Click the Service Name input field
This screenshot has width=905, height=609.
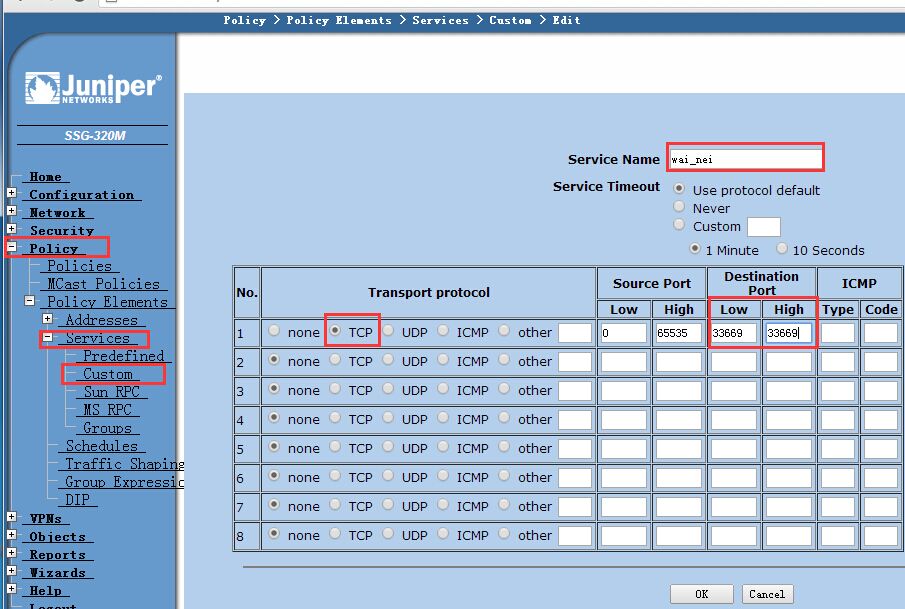click(x=743, y=158)
